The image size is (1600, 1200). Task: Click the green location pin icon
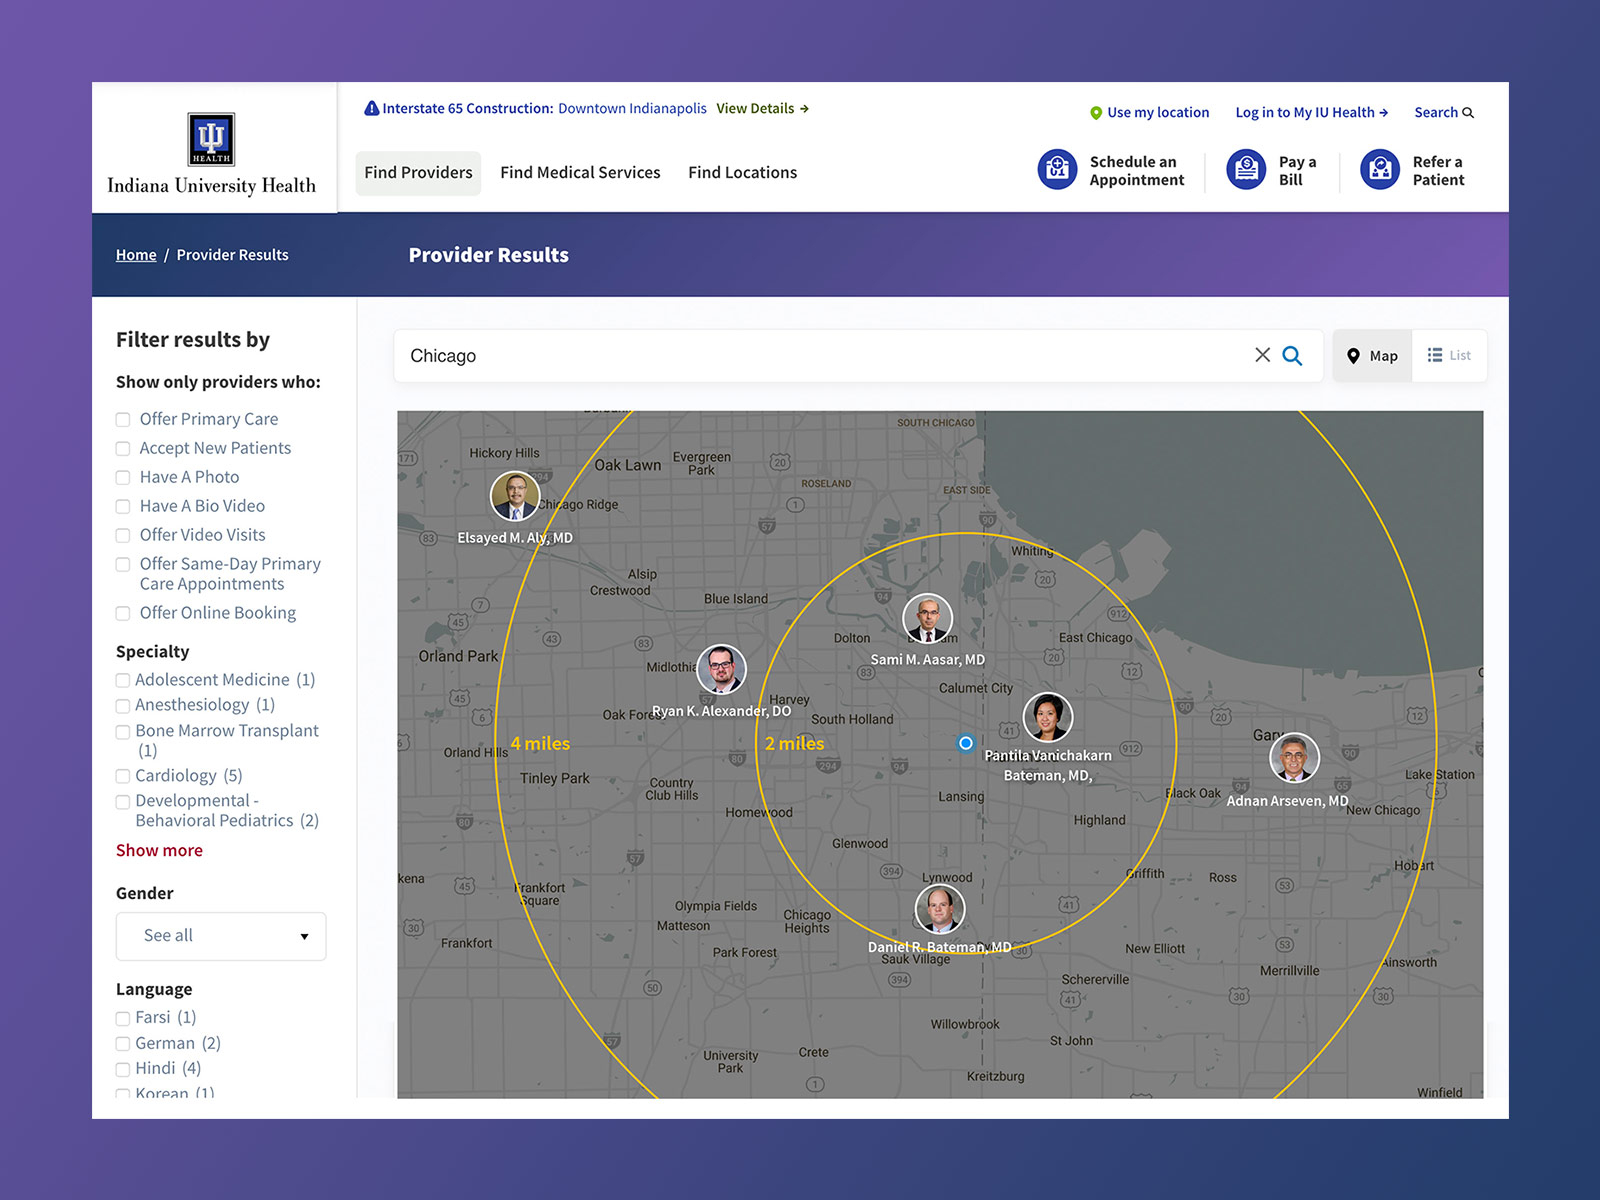tap(1096, 113)
